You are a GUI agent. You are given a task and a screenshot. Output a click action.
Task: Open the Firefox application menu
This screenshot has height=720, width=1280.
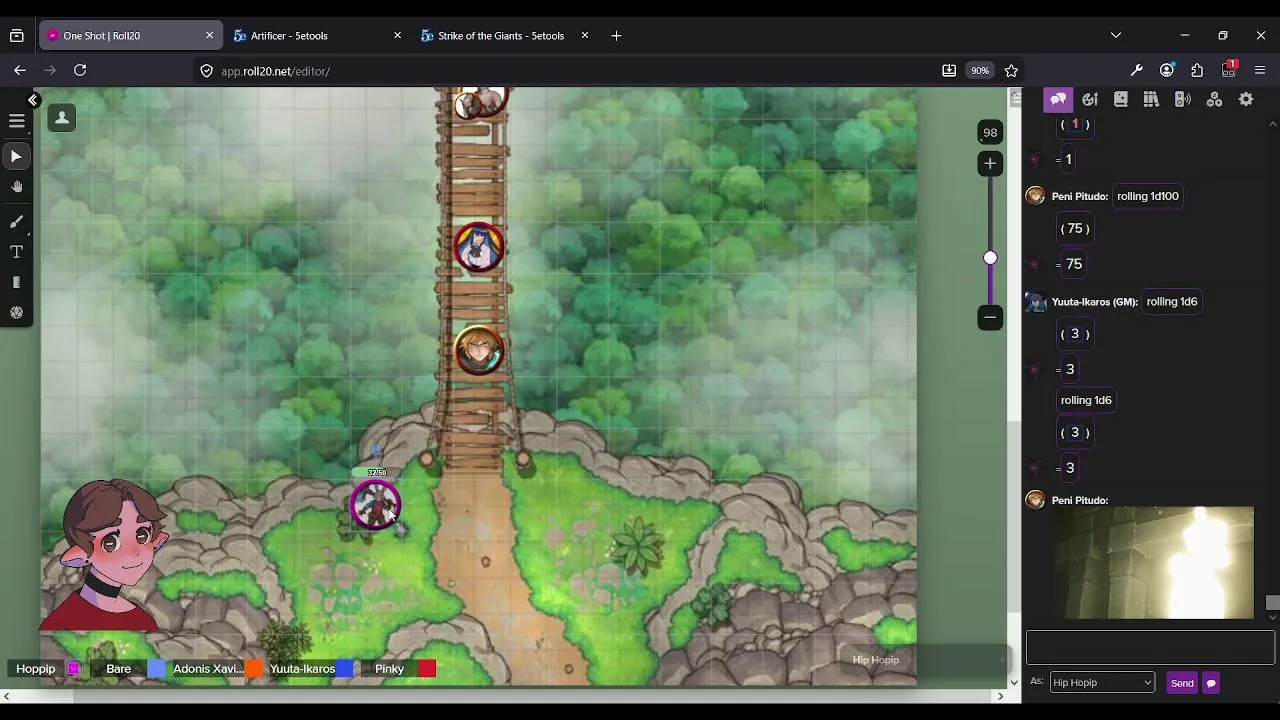click(x=1260, y=70)
